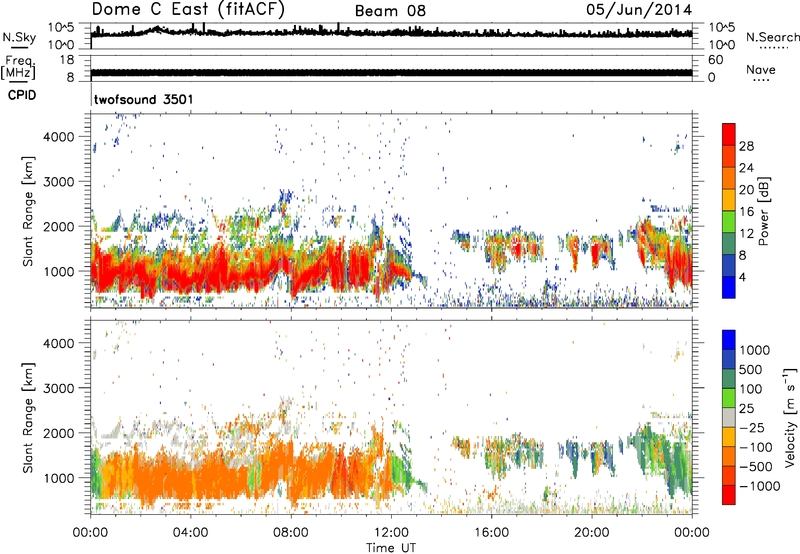Pick the gray −25 to 25 velocity swatch
The width and height of the screenshot is (800, 554).
(729, 418)
